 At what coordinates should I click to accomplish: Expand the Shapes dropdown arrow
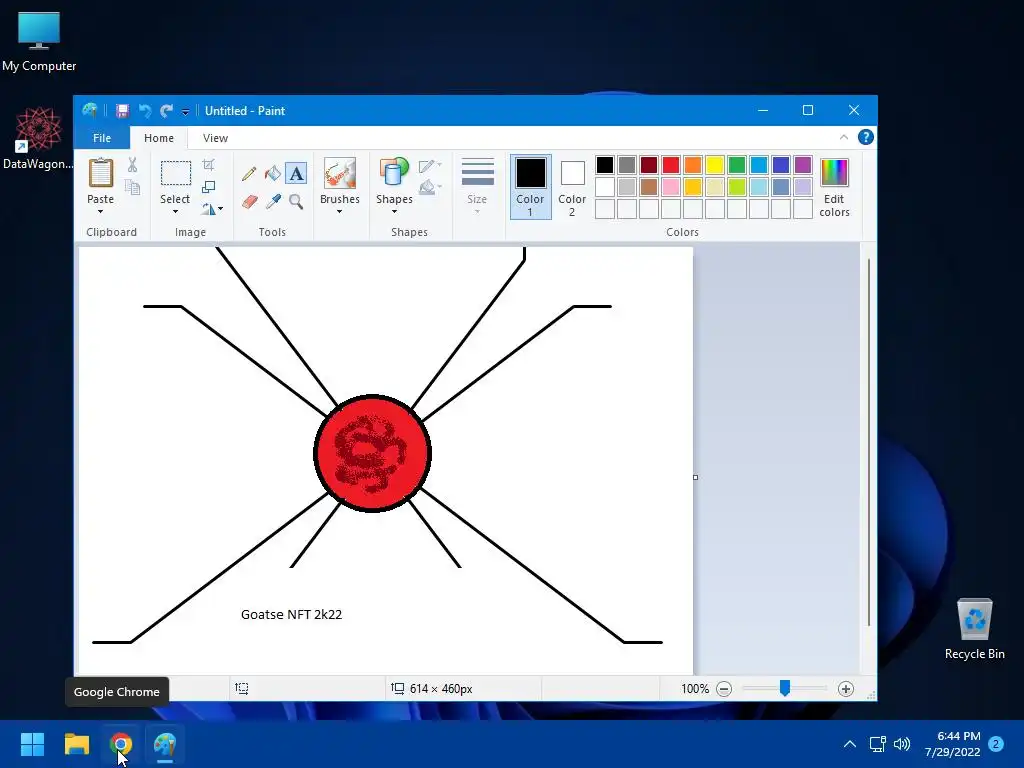pyautogui.click(x=394, y=212)
